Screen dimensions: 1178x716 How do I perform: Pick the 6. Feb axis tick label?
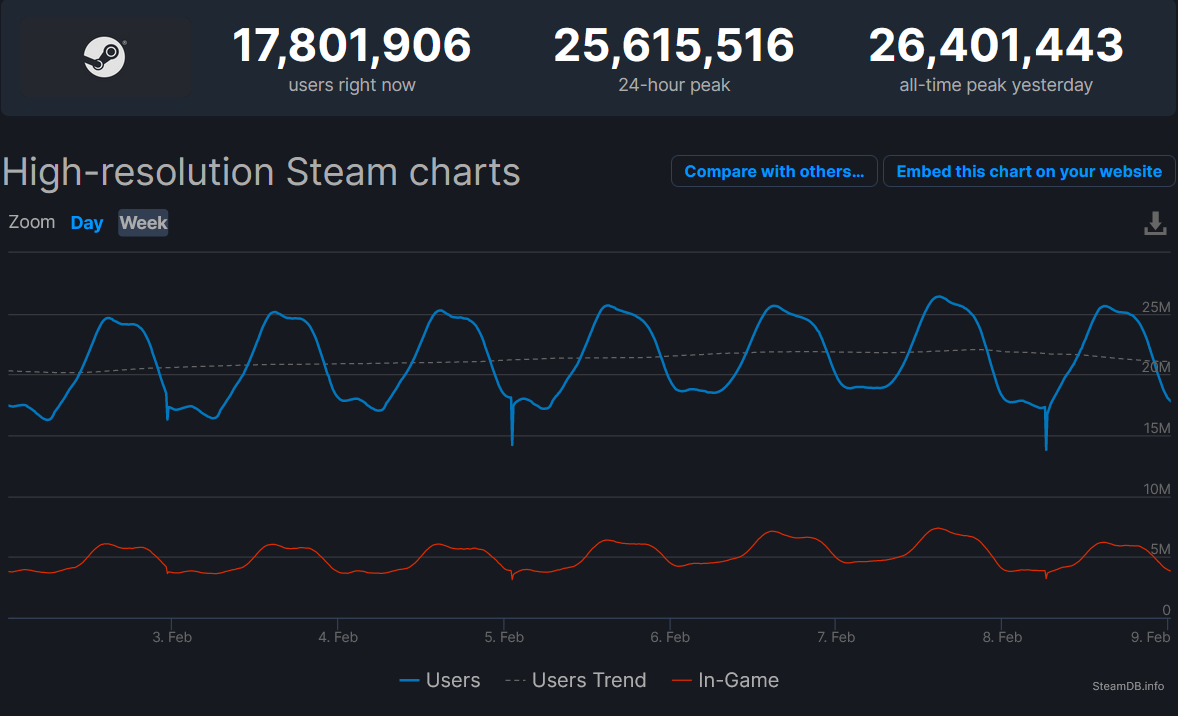670,637
